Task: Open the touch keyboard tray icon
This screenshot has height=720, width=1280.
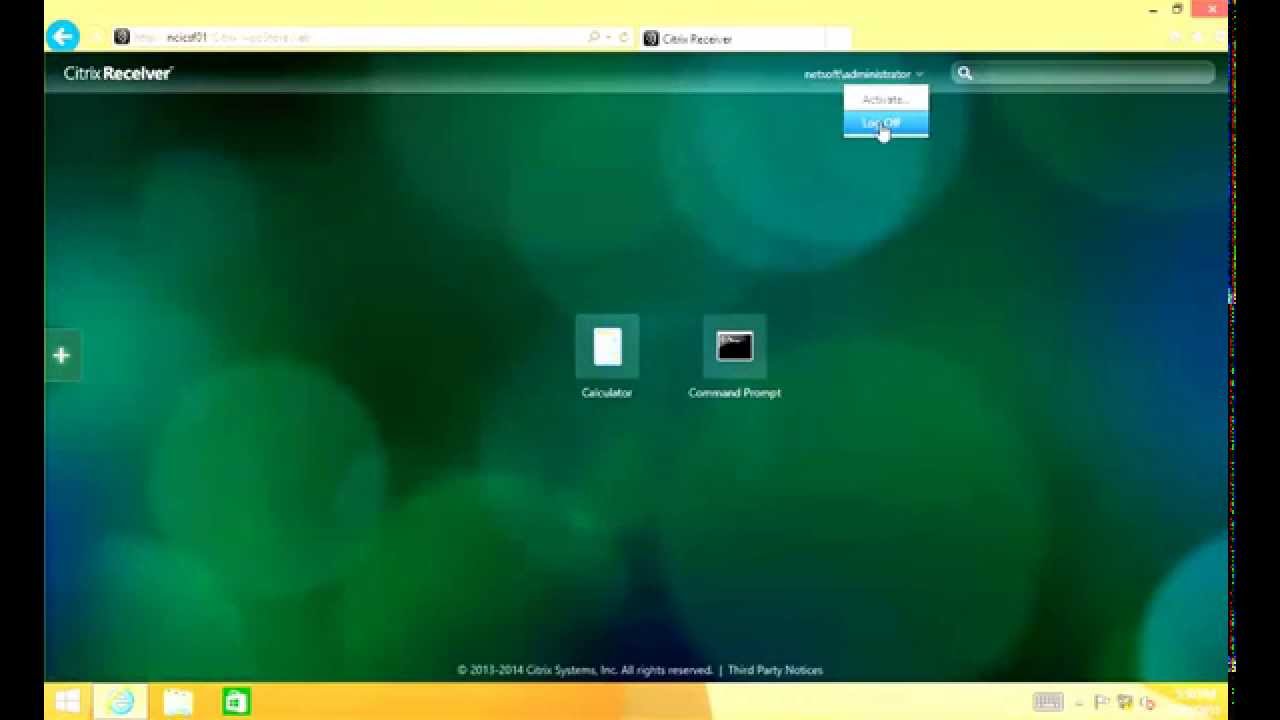Action: 1048,702
